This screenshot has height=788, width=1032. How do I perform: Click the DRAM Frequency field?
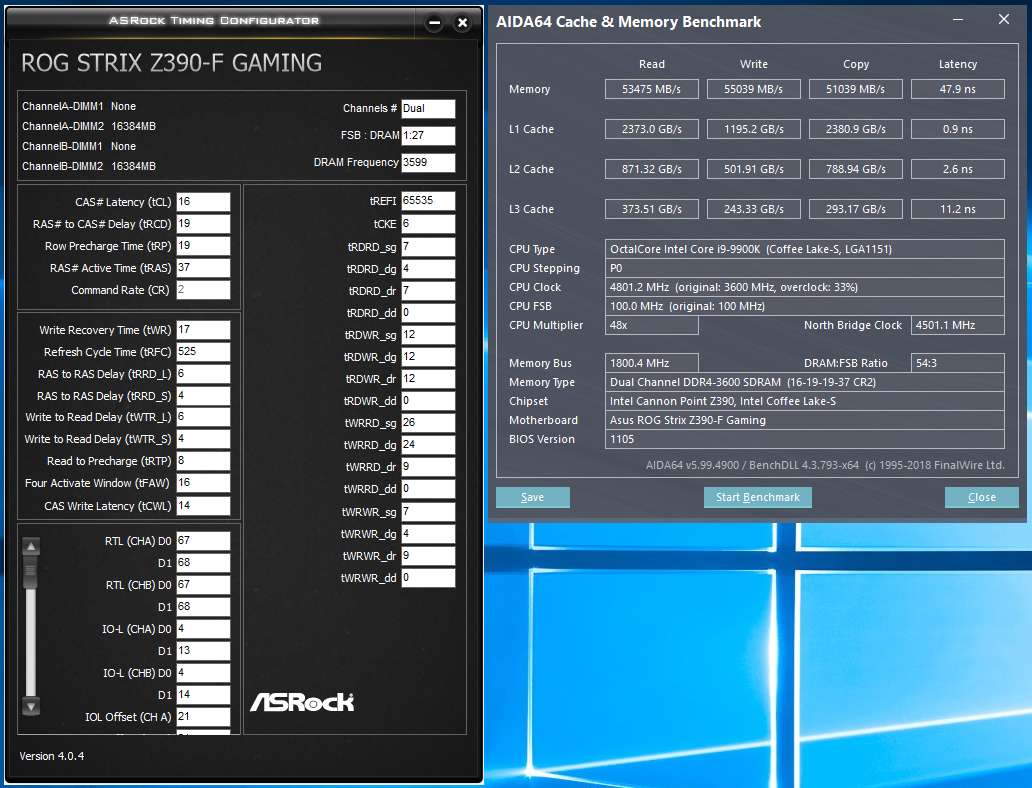pos(428,162)
